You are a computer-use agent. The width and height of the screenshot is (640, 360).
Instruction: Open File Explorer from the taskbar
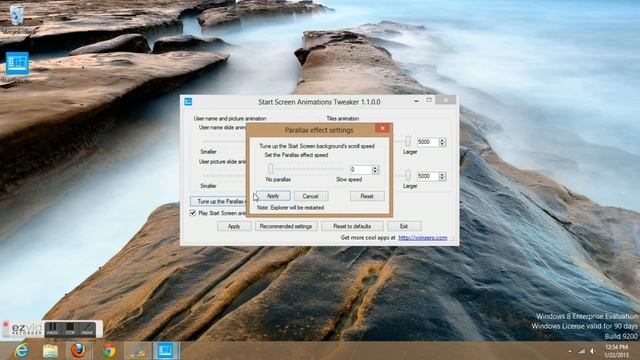[50, 351]
